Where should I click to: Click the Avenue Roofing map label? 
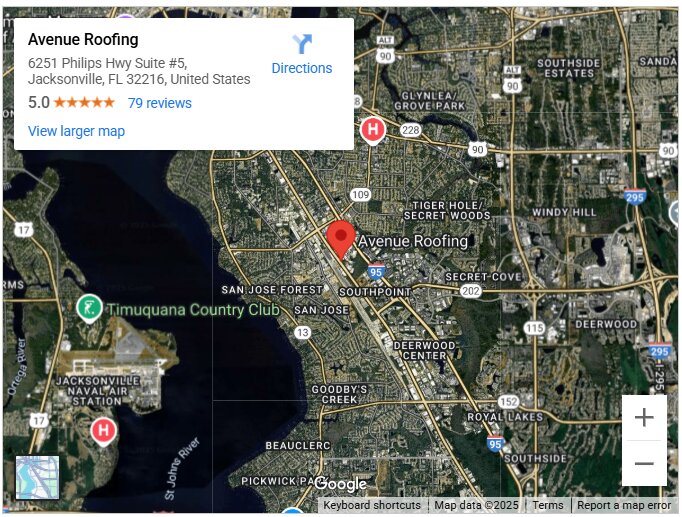pyautogui.click(x=413, y=241)
